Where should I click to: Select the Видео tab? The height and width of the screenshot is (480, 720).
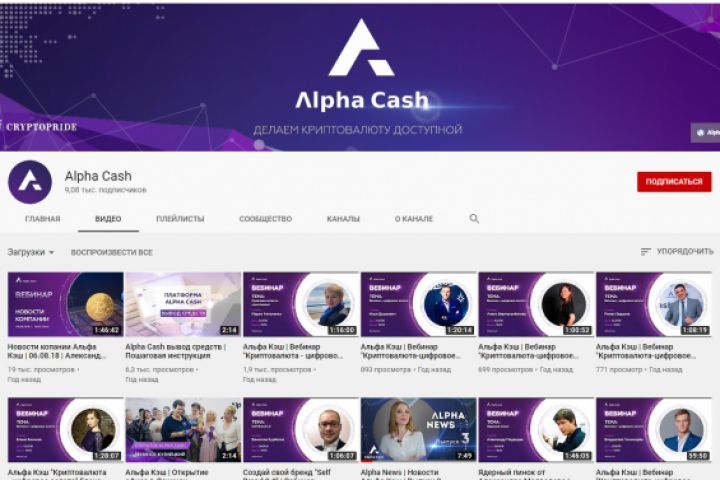[x=108, y=219]
